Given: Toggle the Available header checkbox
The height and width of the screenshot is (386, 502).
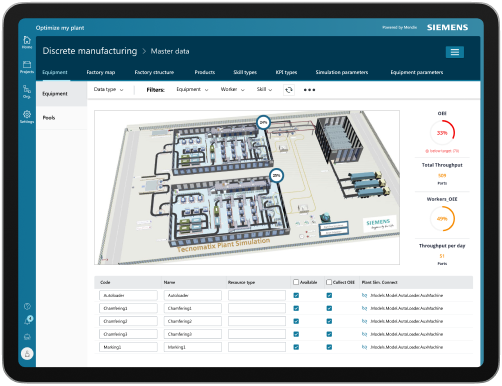Looking at the screenshot, I should coord(296,282).
